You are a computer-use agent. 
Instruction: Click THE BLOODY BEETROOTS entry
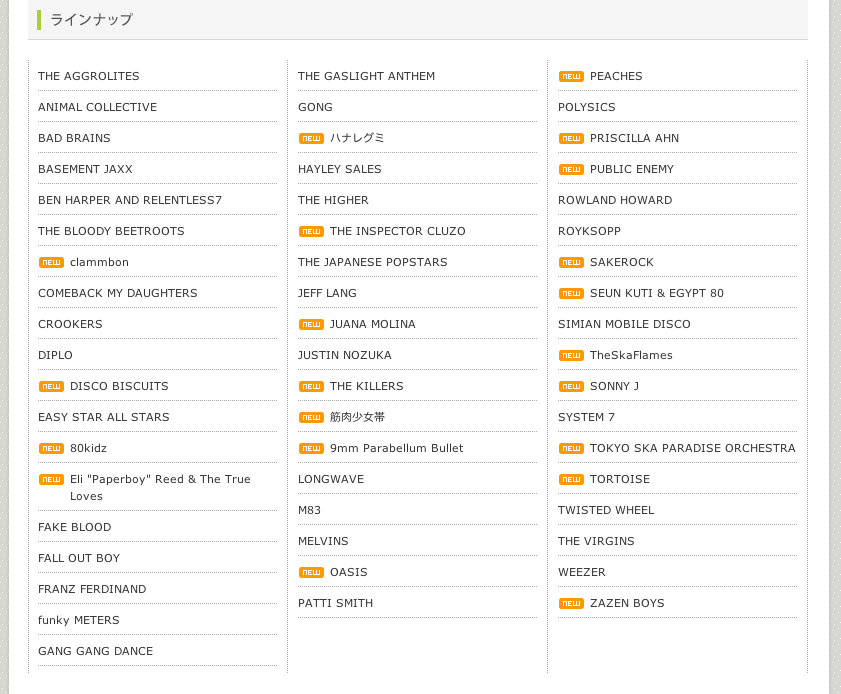click(x=111, y=231)
